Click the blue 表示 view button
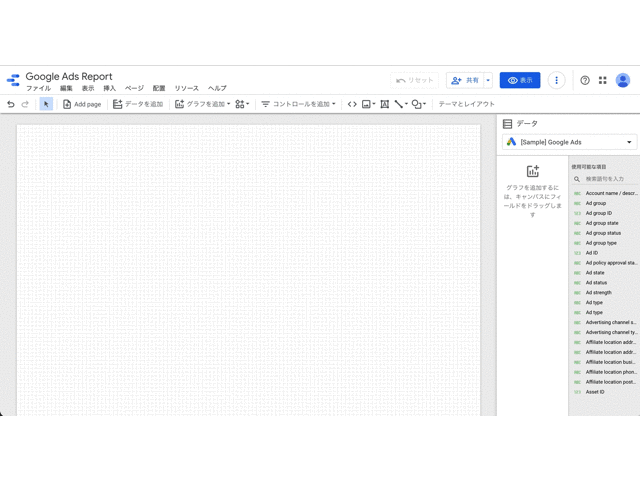 520,80
